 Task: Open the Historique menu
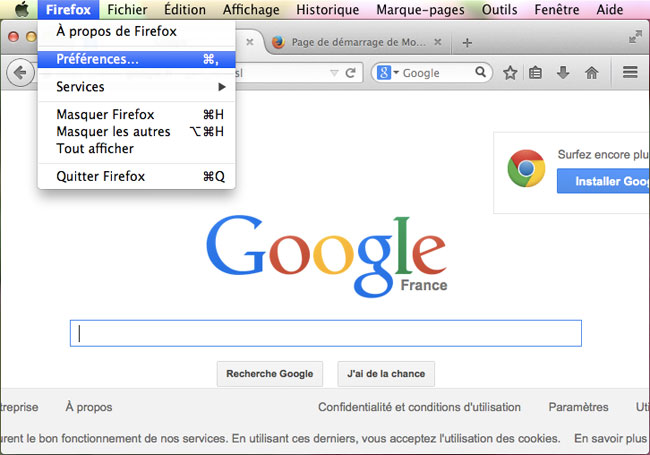point(327,10)
